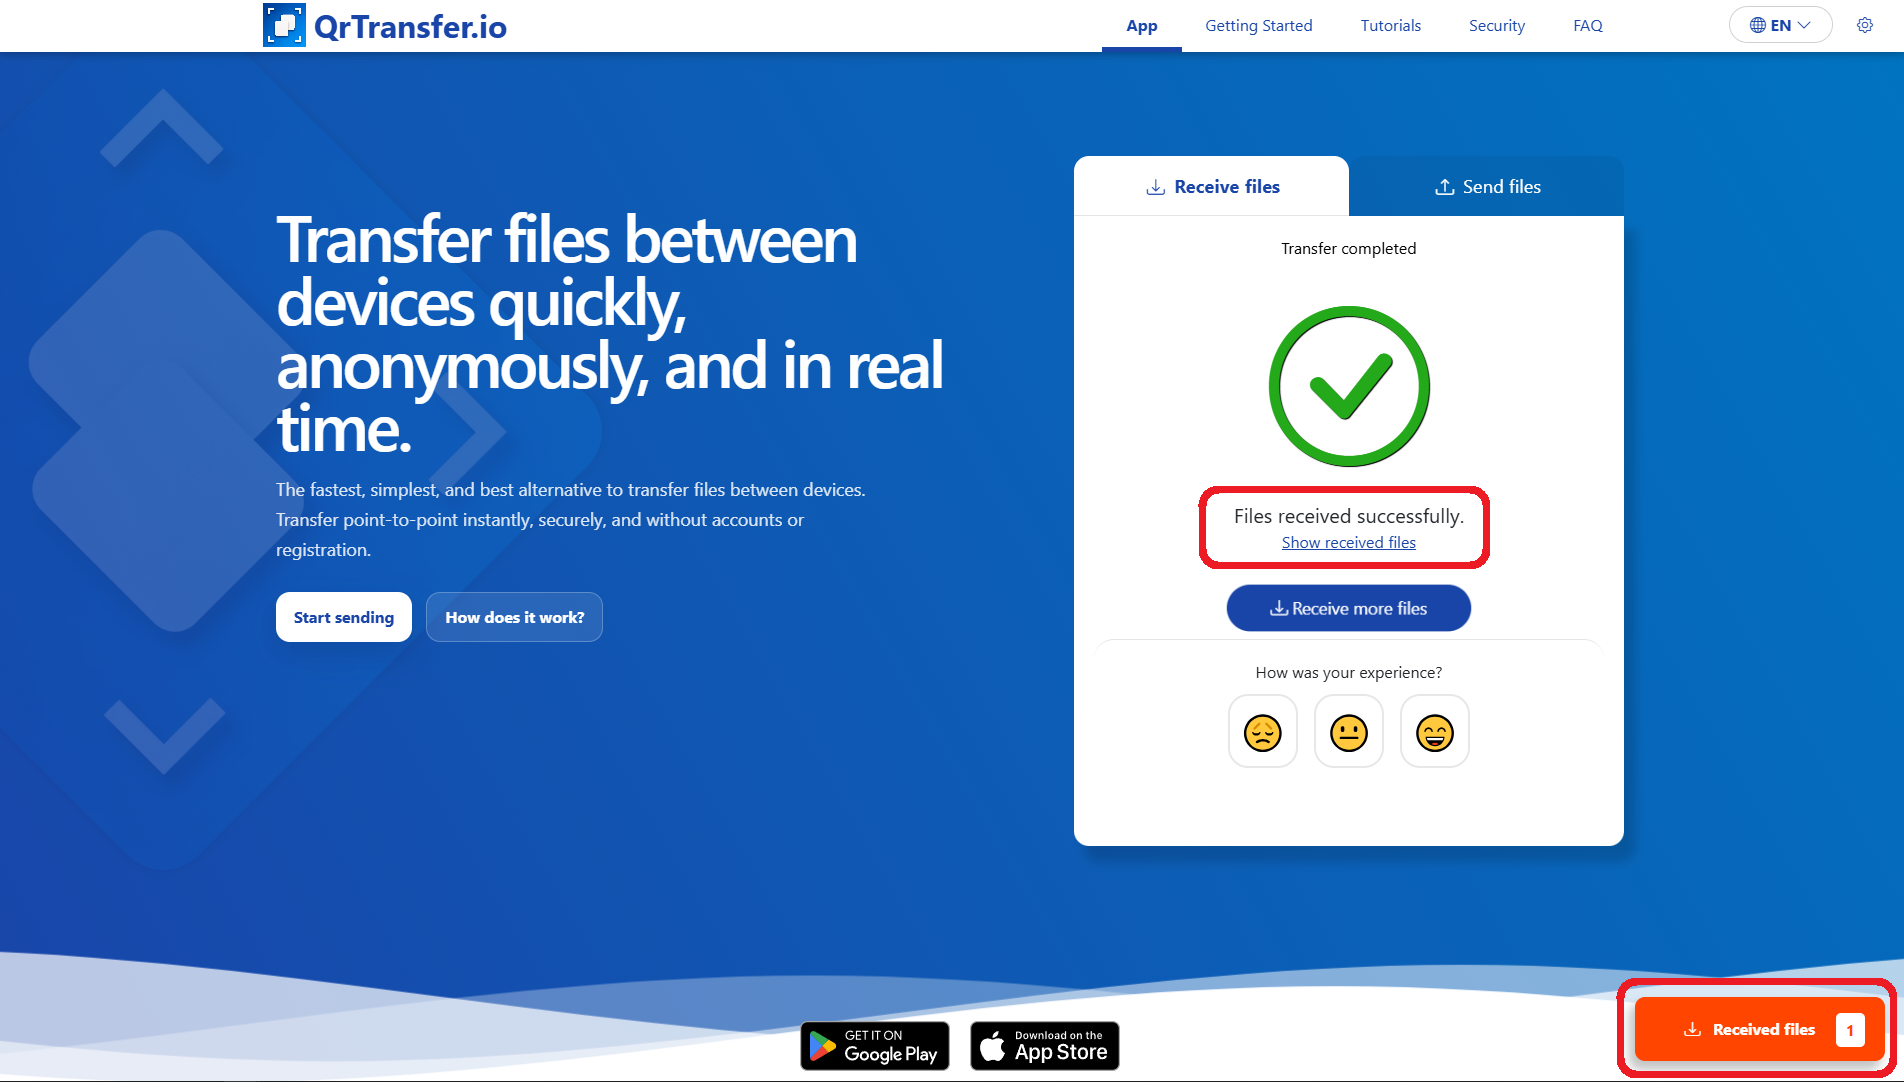This screenshot has height=1082, width=1904.
Task: Open the App Store download badge
Action: [x=1045, y=1046]
